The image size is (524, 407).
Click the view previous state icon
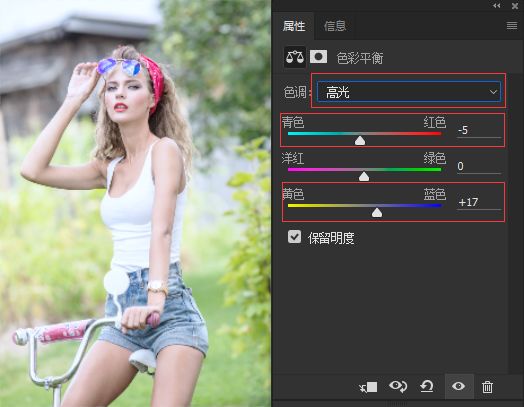click(x=398, y=386)
